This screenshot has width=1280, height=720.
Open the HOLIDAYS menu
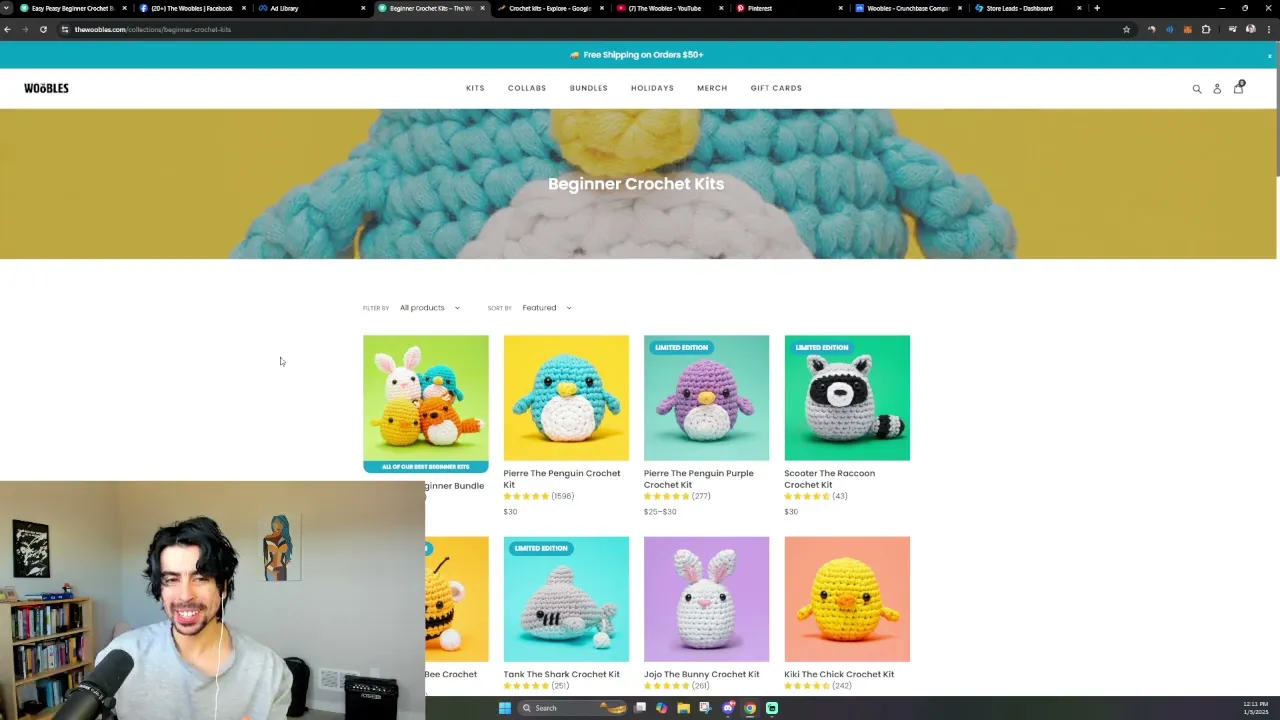(x=652, y=88)
